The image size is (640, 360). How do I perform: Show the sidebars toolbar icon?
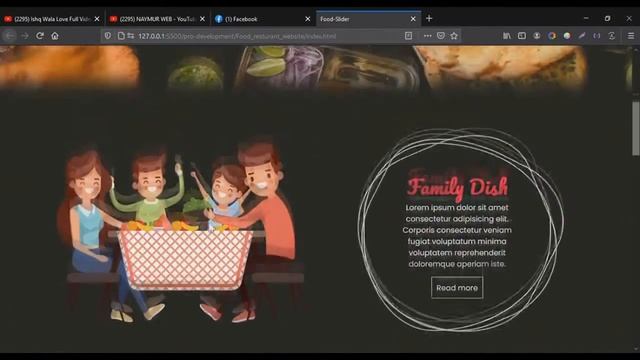coord(522,36)
